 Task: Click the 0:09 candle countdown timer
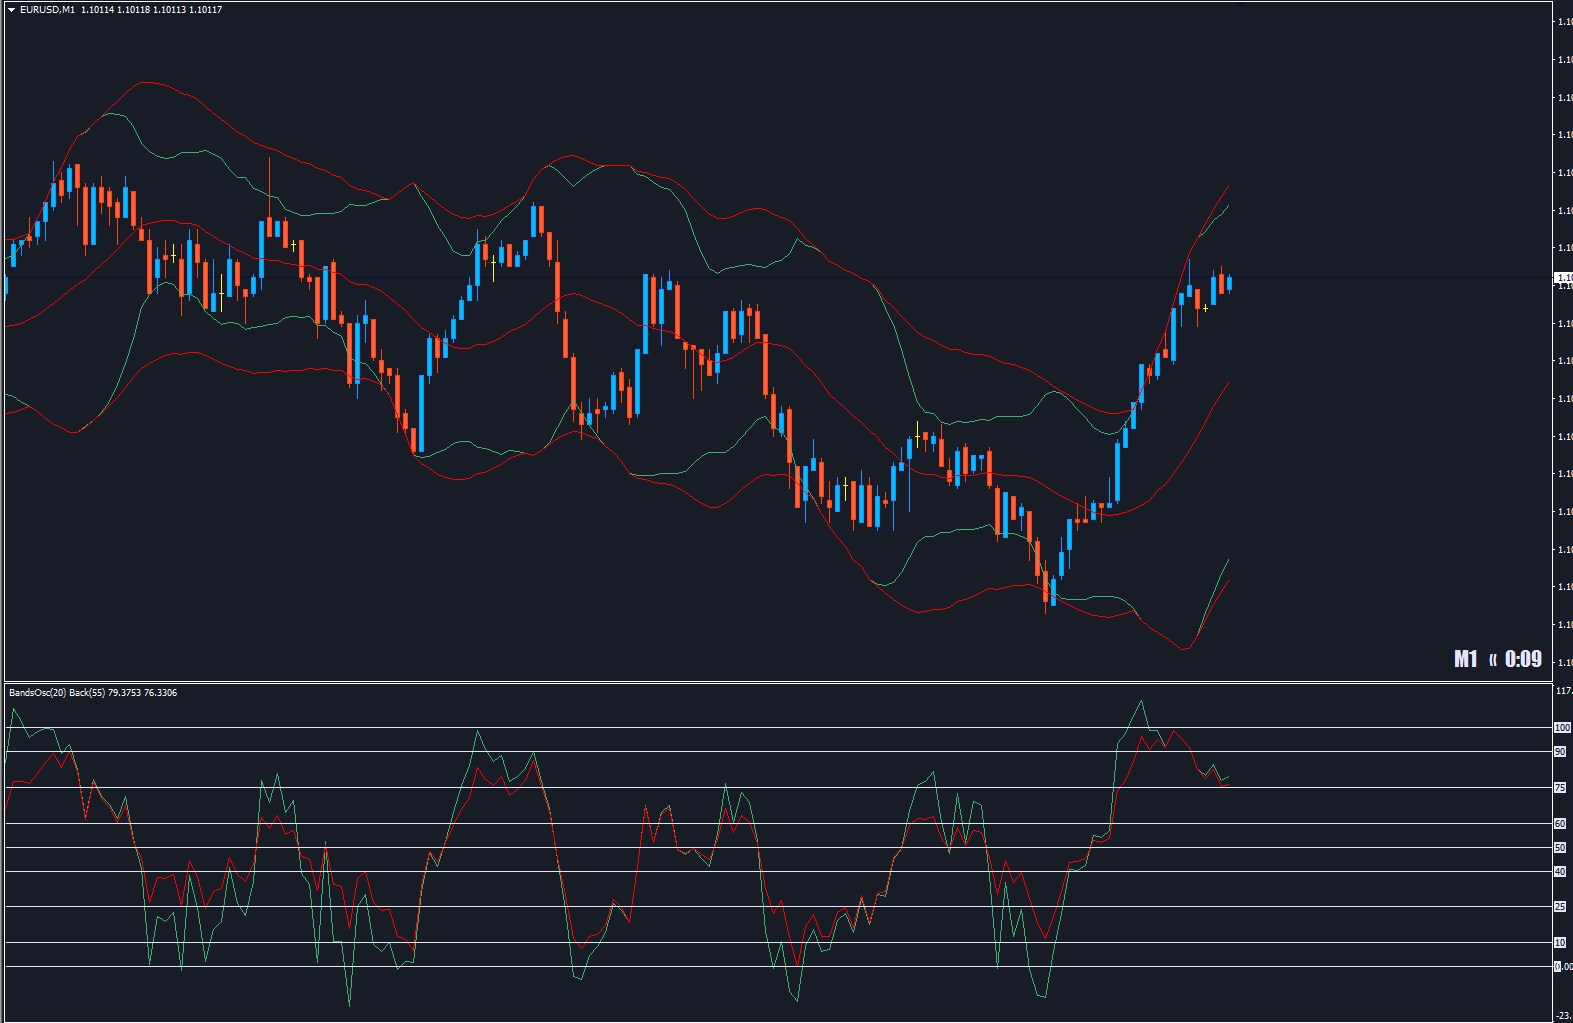(1523, 659)
